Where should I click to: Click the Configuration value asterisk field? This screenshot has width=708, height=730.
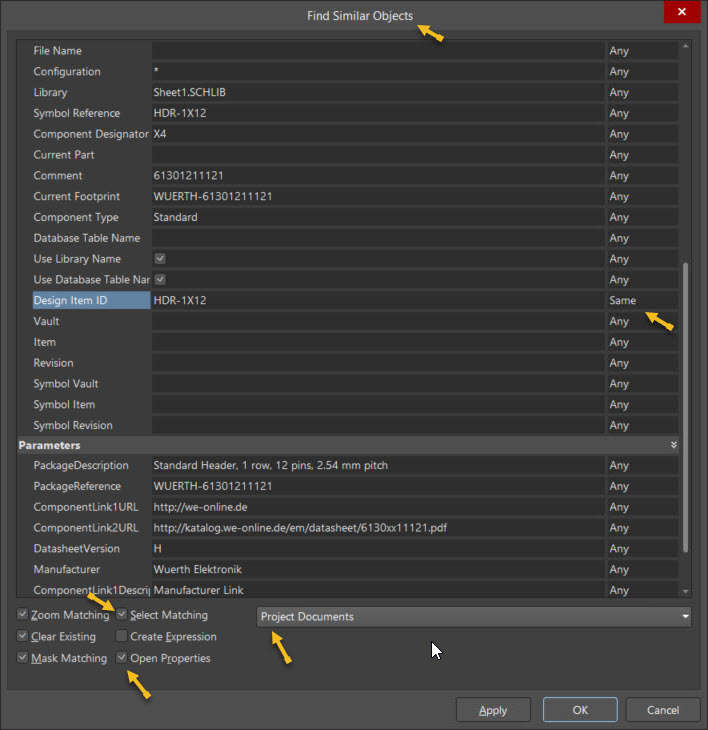[x=378, y=72]
